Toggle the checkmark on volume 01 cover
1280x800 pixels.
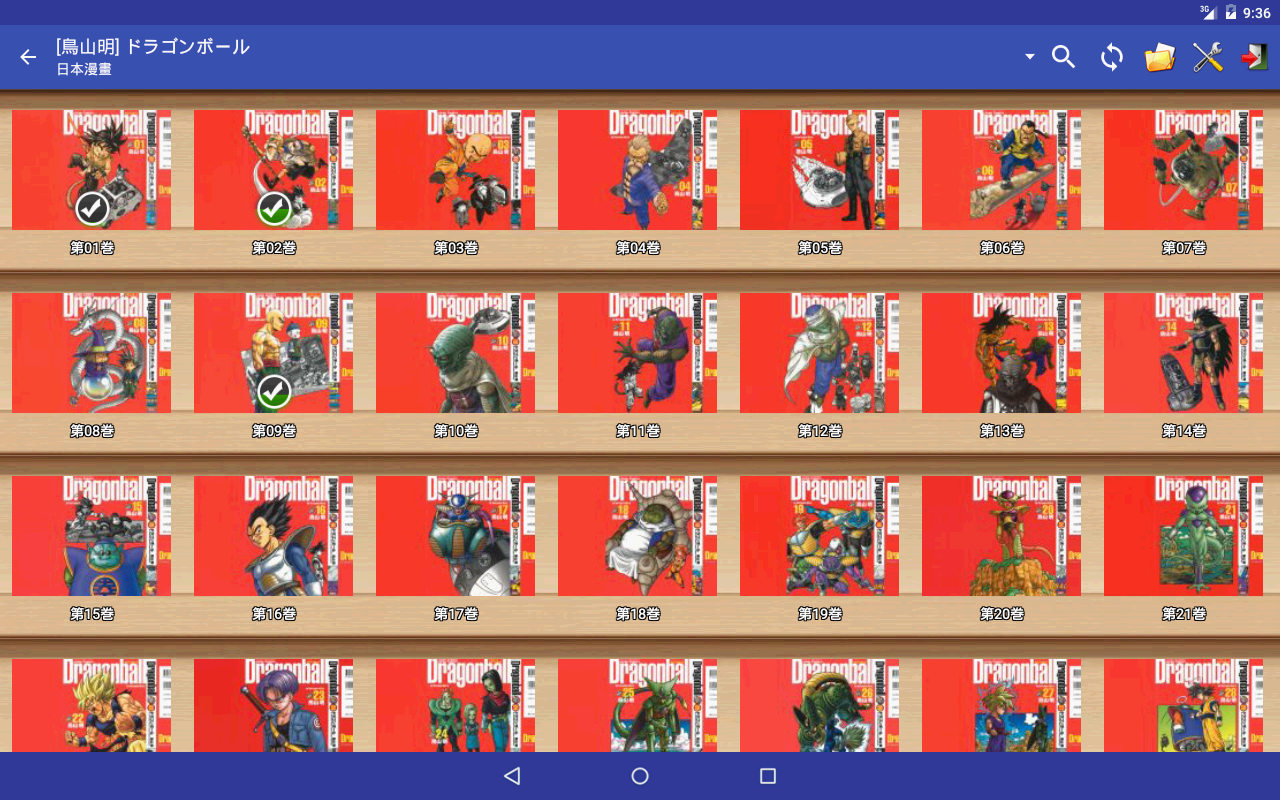click(92, 209)
